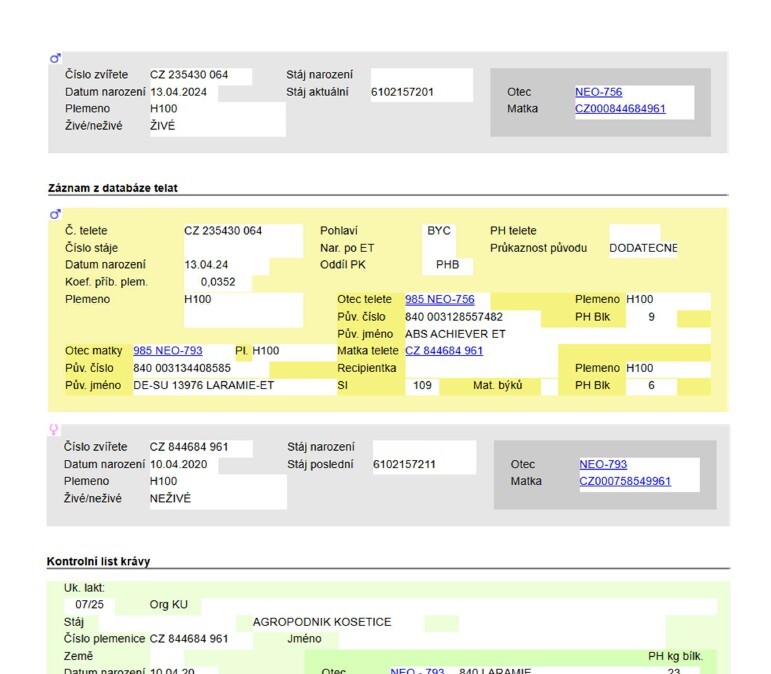
Task: Select the original number 840 003128557482
Action: point(454,317)
